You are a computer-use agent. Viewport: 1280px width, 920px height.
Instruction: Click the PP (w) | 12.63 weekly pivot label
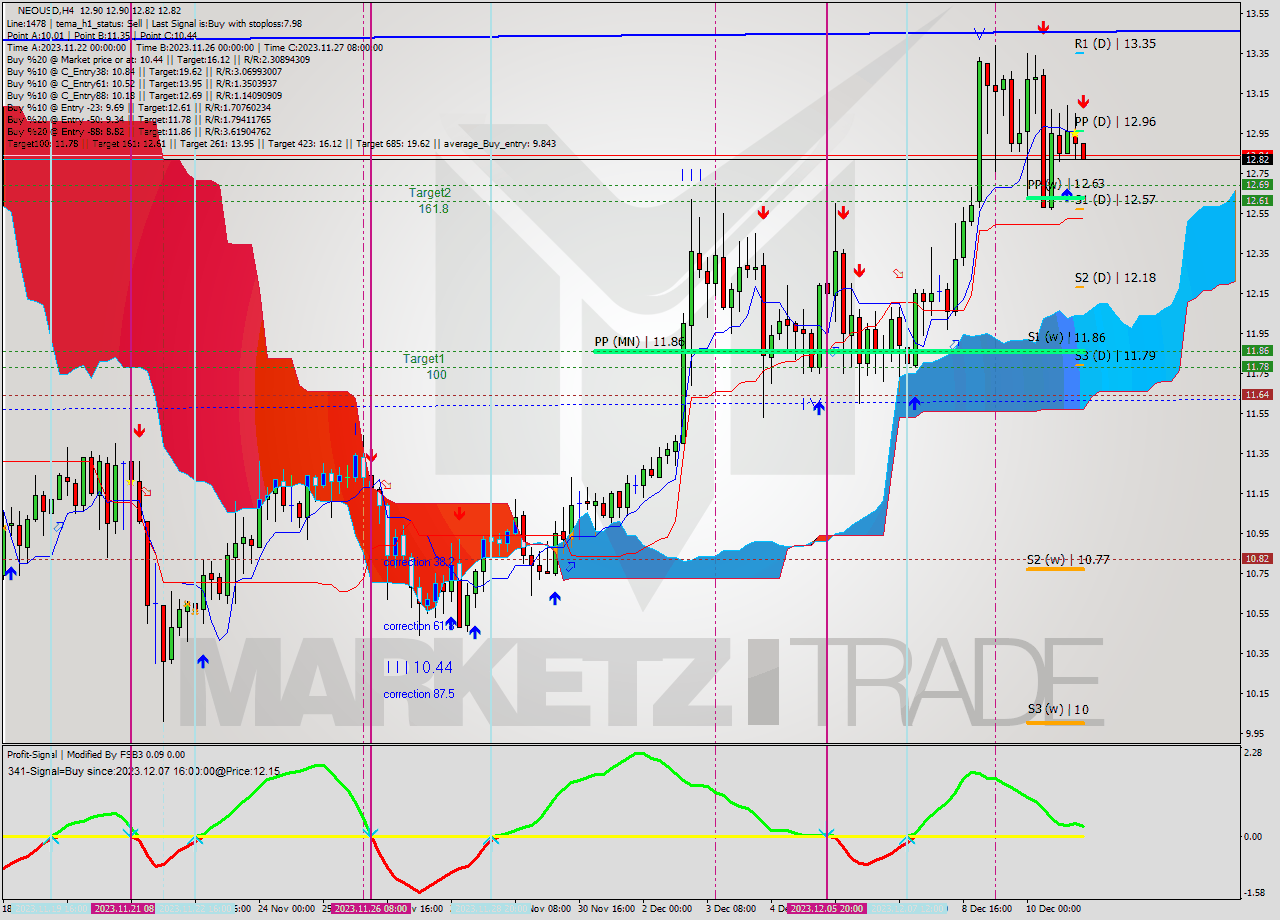[1066, 184]
